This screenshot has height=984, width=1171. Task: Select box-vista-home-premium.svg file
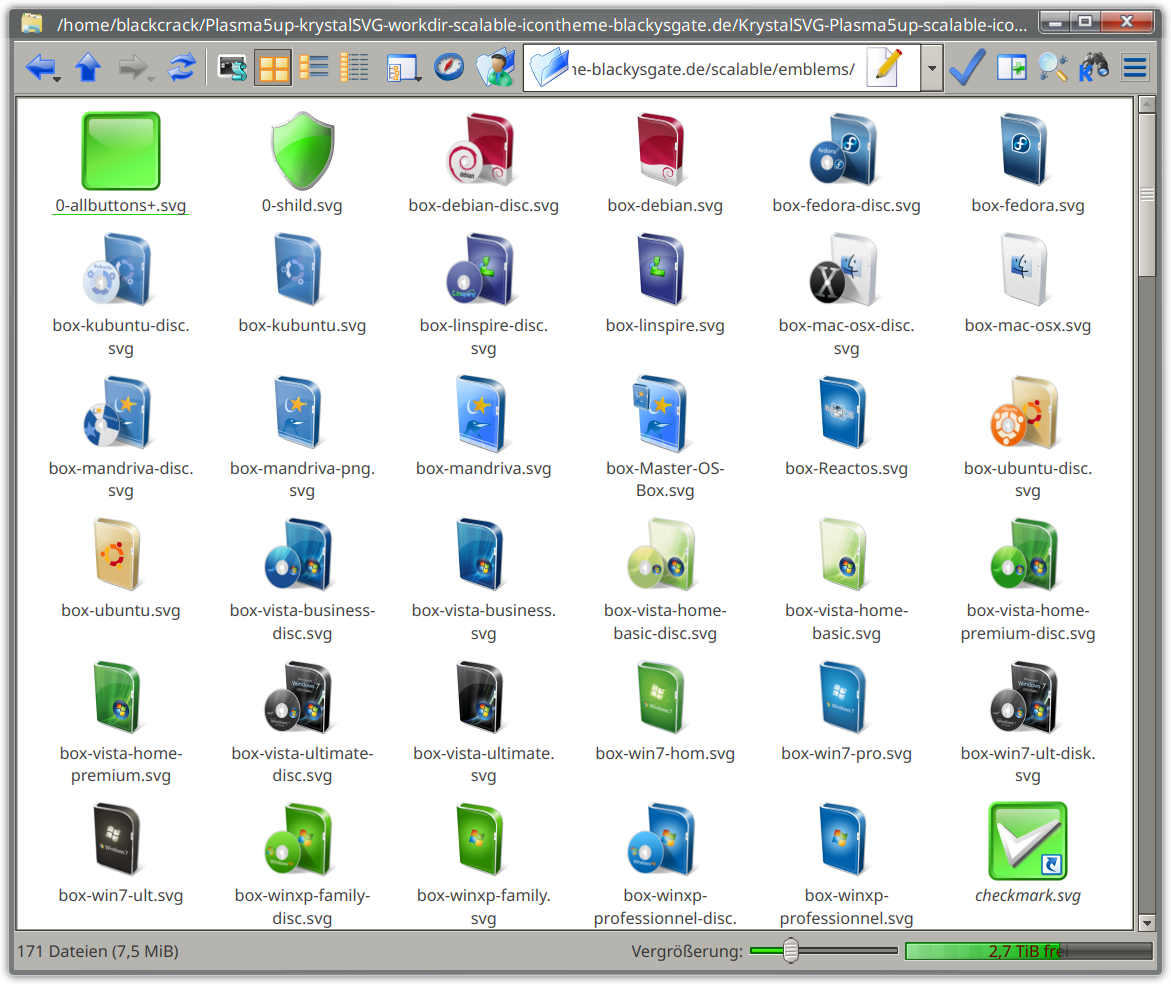(x=120, y=722)
